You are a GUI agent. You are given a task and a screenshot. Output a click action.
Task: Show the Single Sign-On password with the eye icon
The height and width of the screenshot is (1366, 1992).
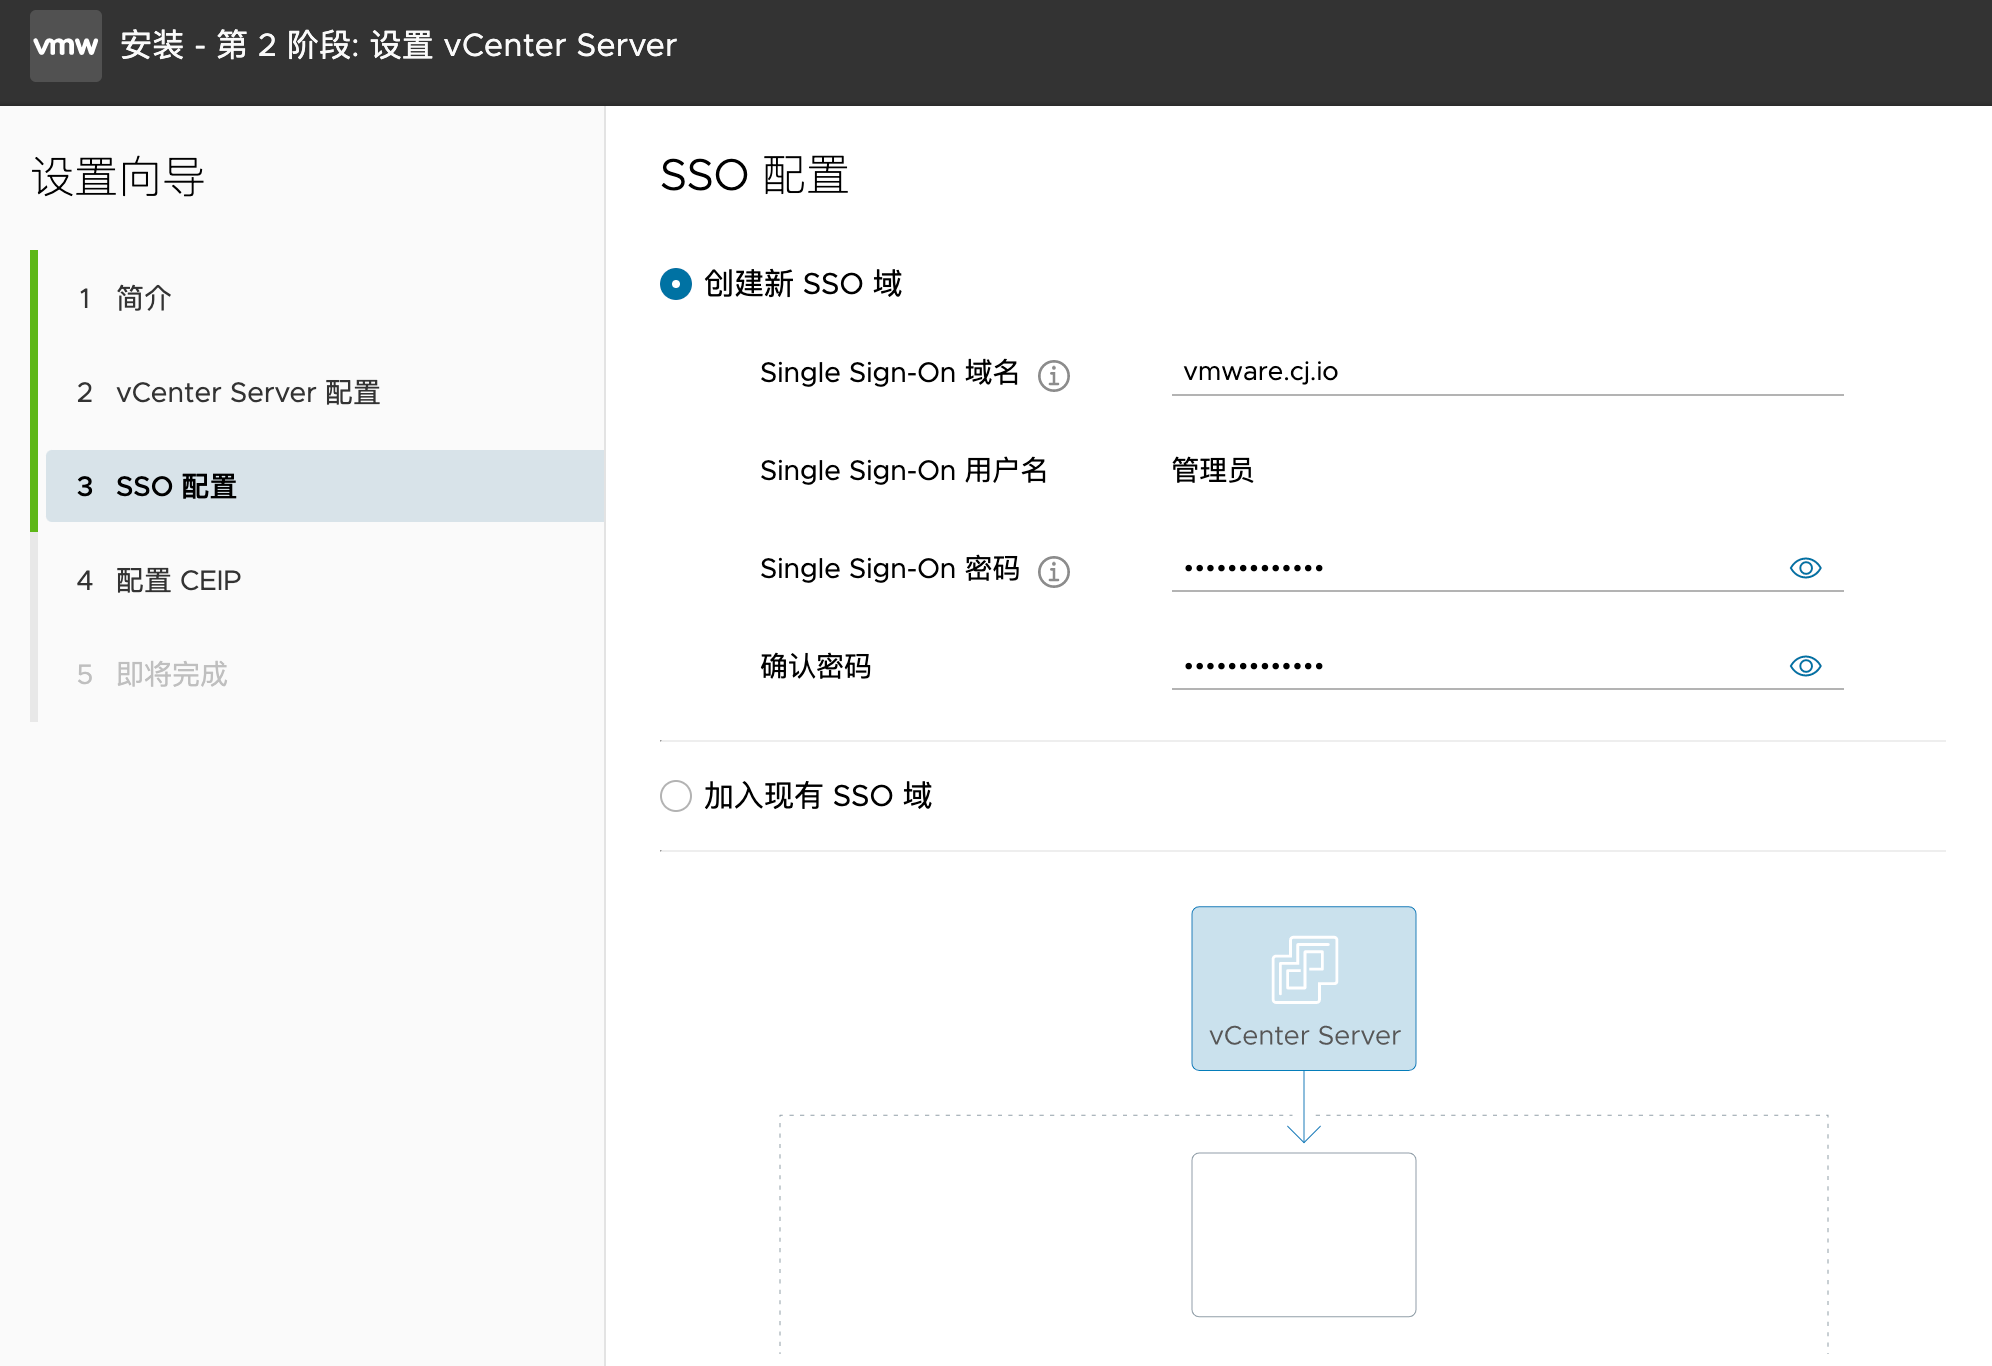[1805, 568]
